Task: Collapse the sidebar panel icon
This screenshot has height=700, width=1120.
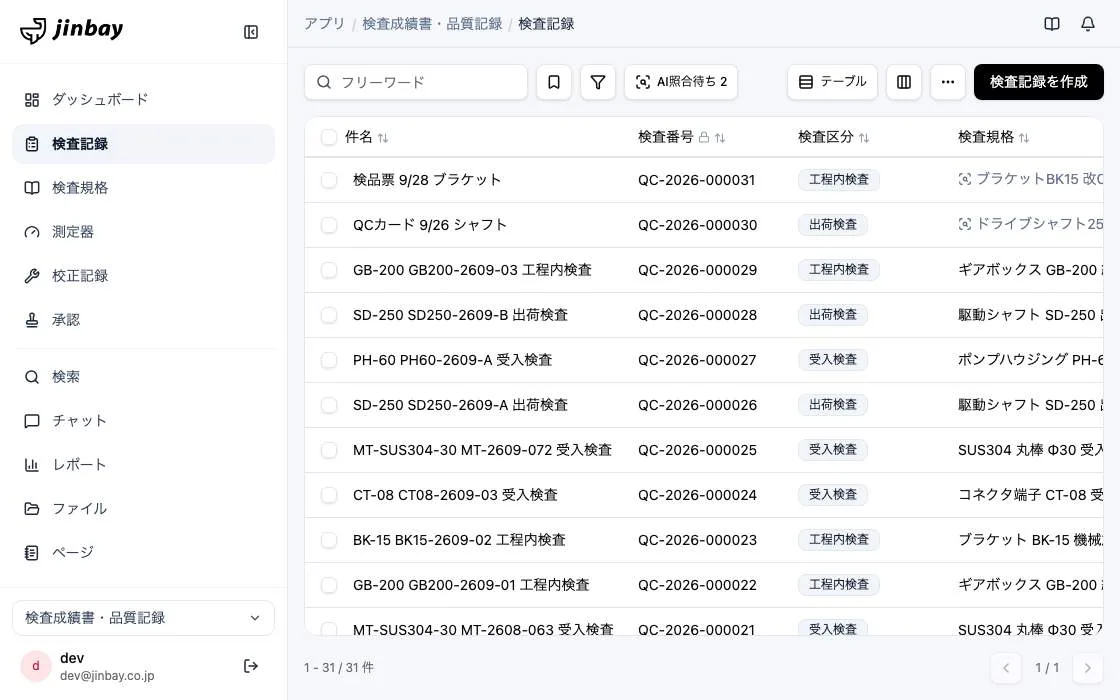Action: click(x=251, y=32)
